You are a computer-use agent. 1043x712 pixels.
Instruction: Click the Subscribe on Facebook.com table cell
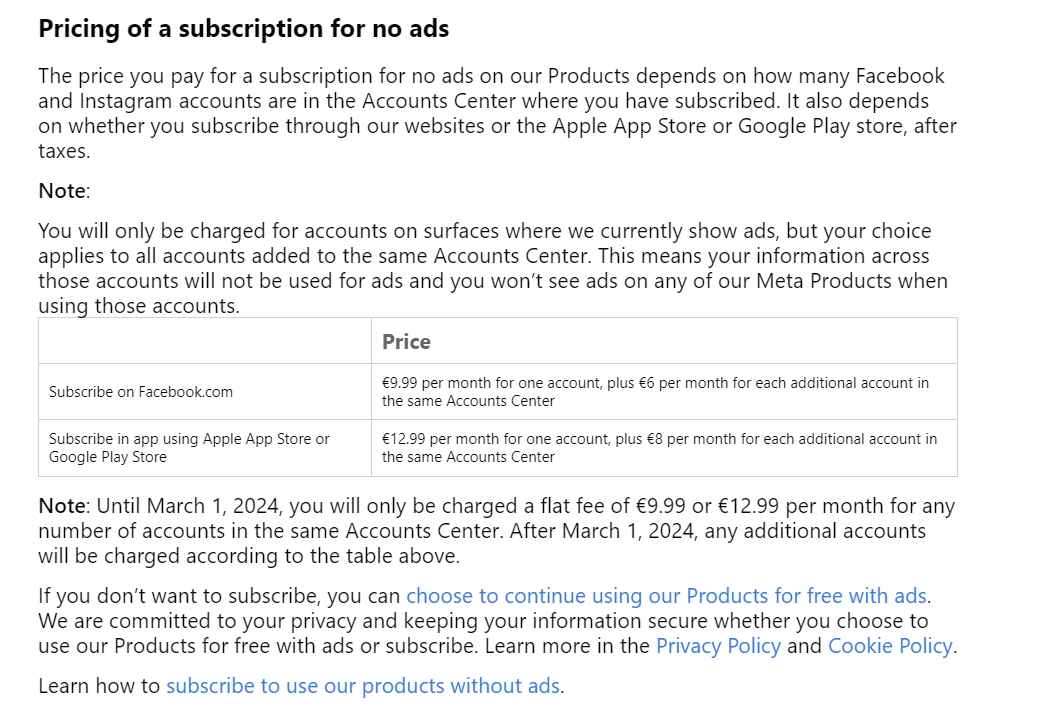click(141, 392)
